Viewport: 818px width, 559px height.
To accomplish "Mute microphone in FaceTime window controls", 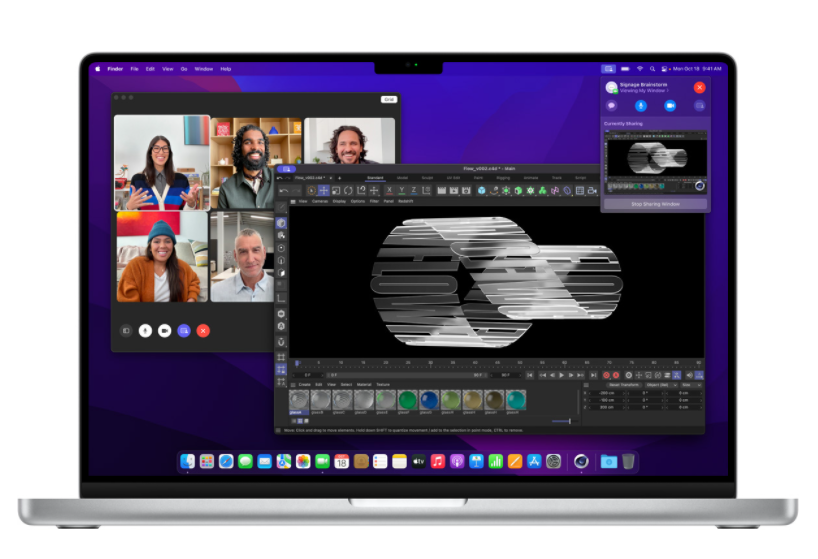I will point(146,331).
